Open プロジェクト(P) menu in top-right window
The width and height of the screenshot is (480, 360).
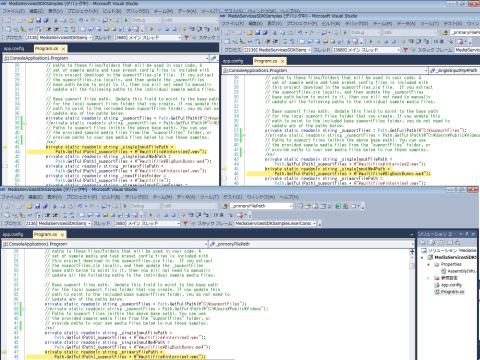pos(302,24)
